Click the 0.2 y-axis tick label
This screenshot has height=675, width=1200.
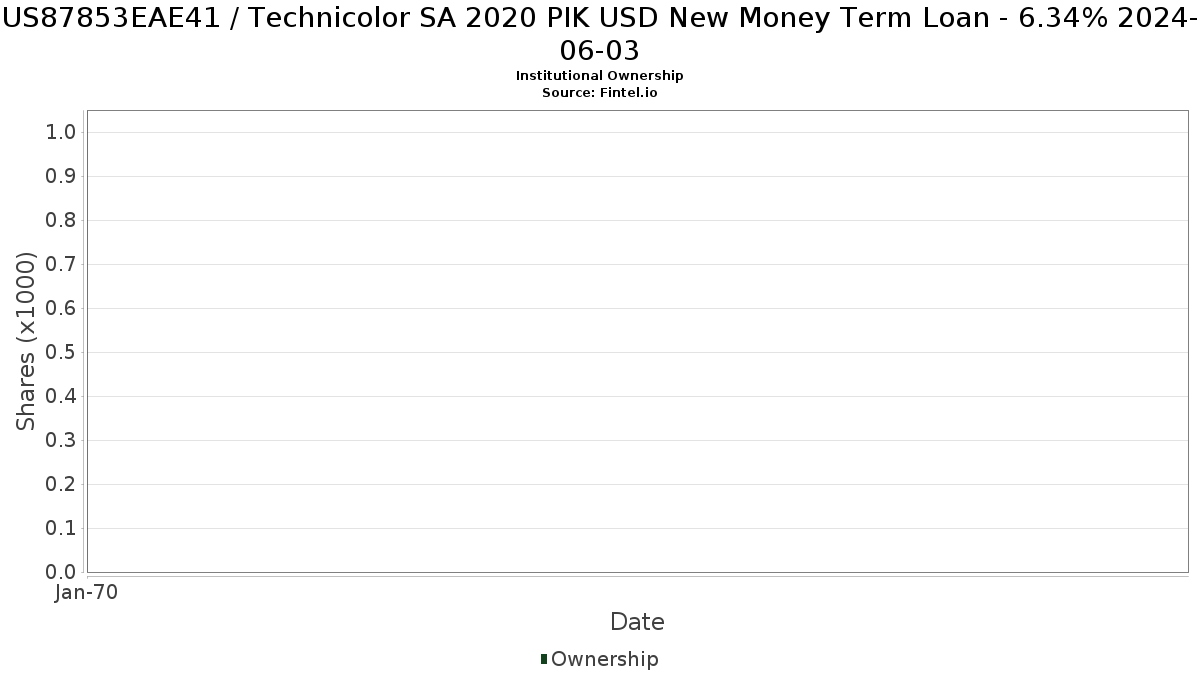point(61,485)
